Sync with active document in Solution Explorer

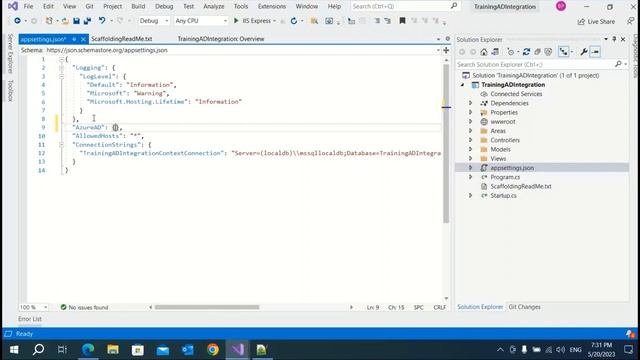tap(526, 52)
